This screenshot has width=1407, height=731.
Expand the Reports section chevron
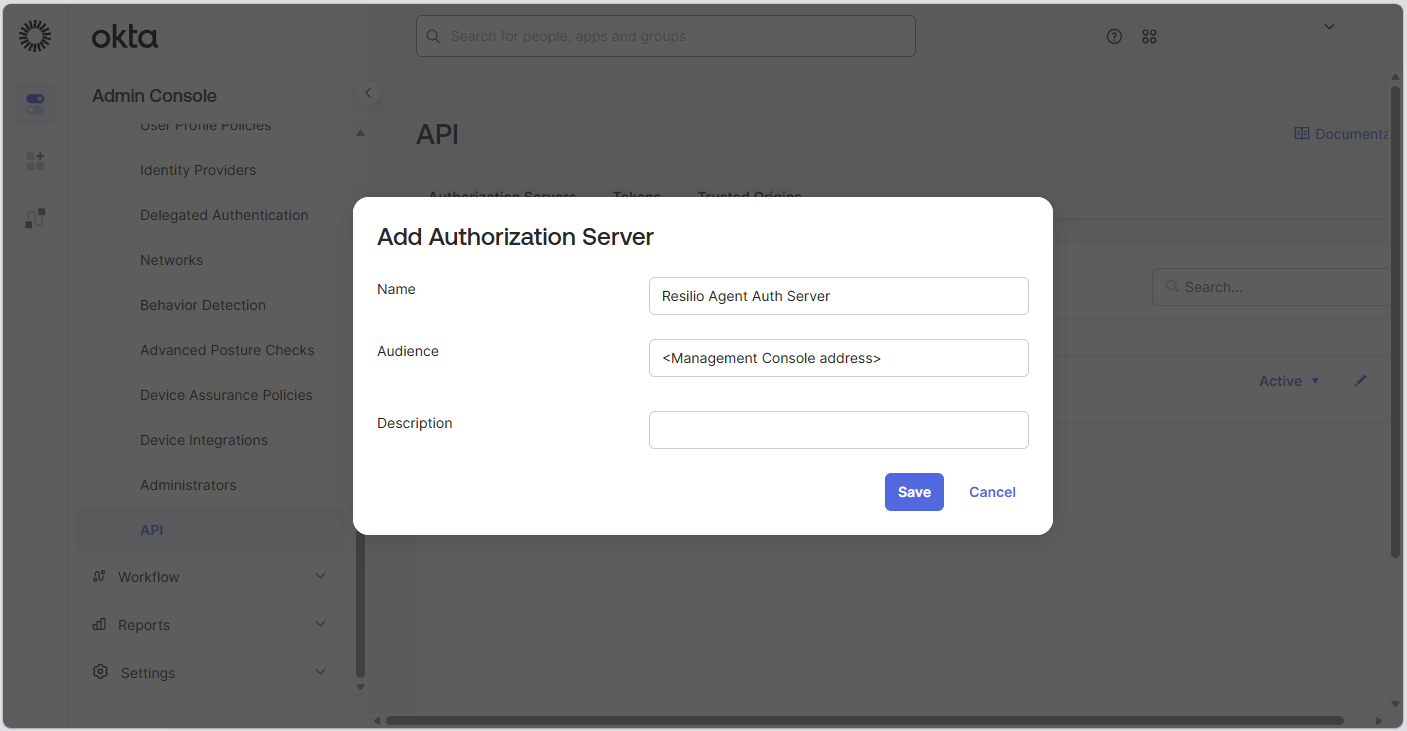point(320,624)
